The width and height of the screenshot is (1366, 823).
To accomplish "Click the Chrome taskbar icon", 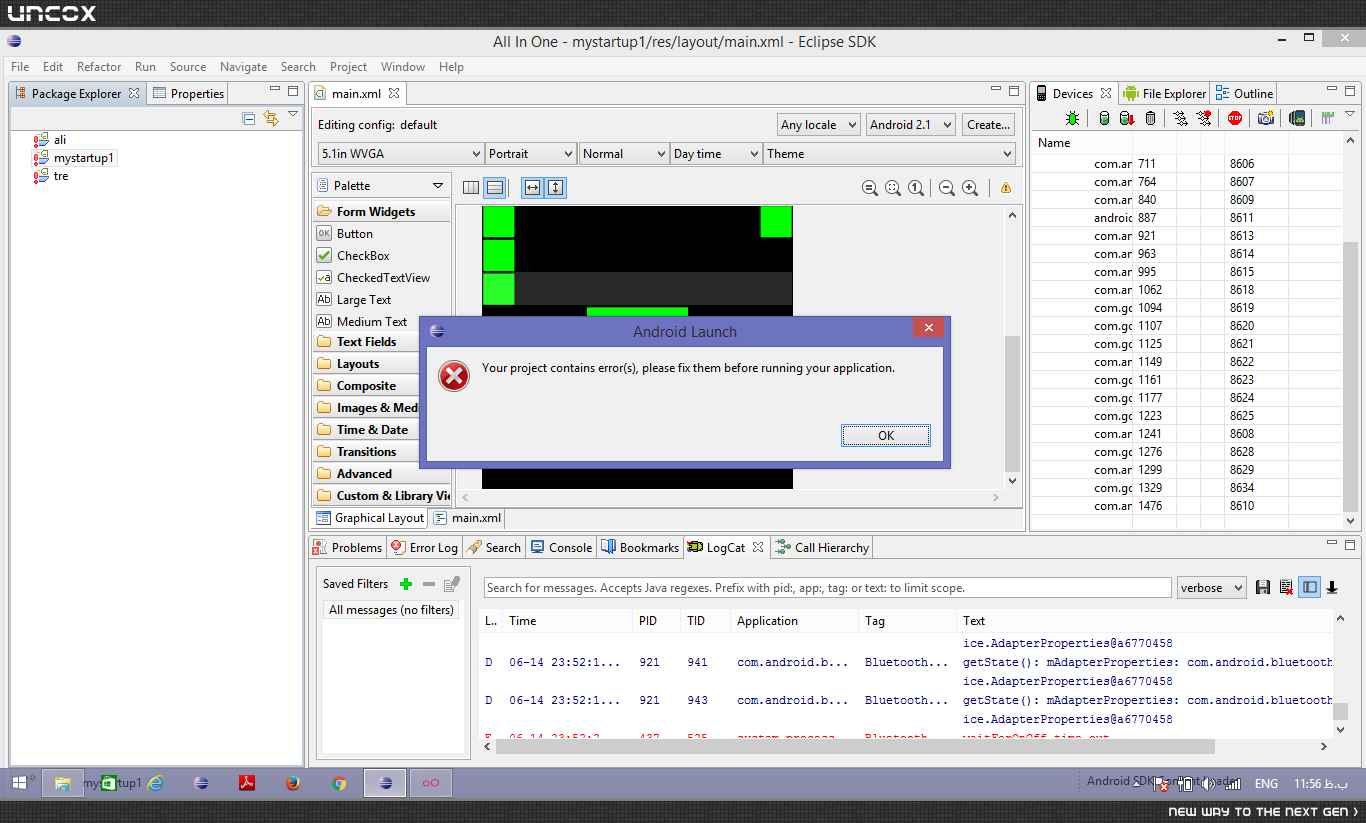I will click(x=339, y=783).
